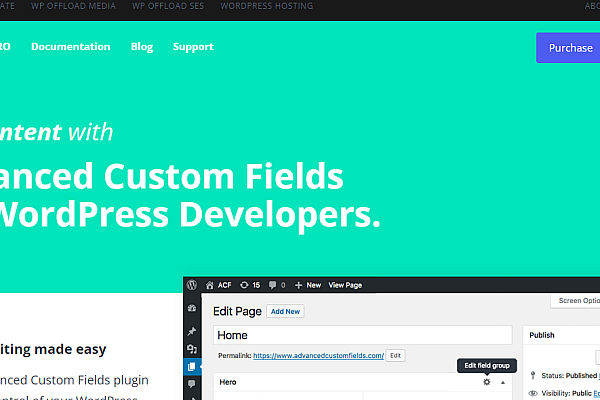Click the Add New button

pos(285,311)
